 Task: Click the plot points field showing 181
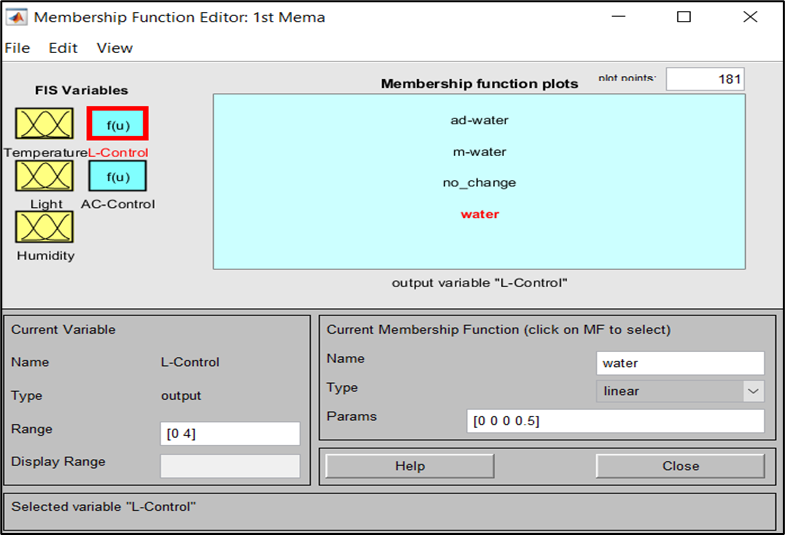tap(705, 79)
